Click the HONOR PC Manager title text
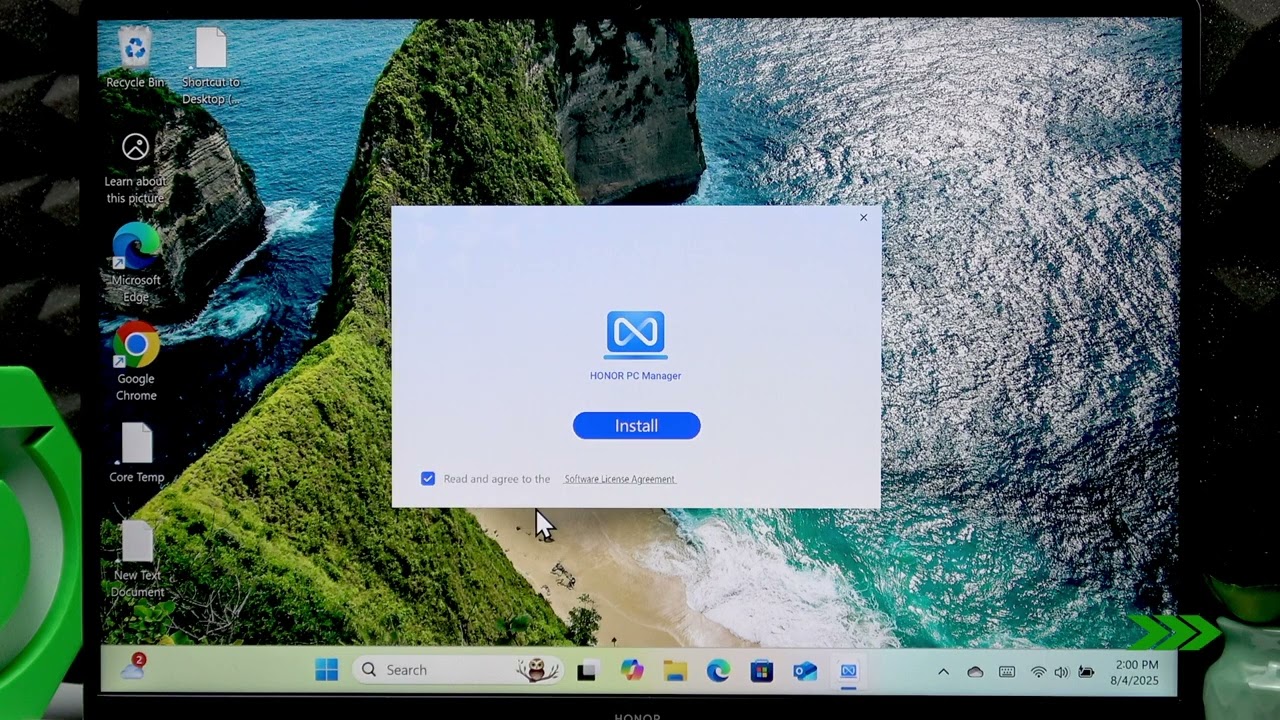The width and height of the screenshot is (1280, 720). click(x=636, y=376)
